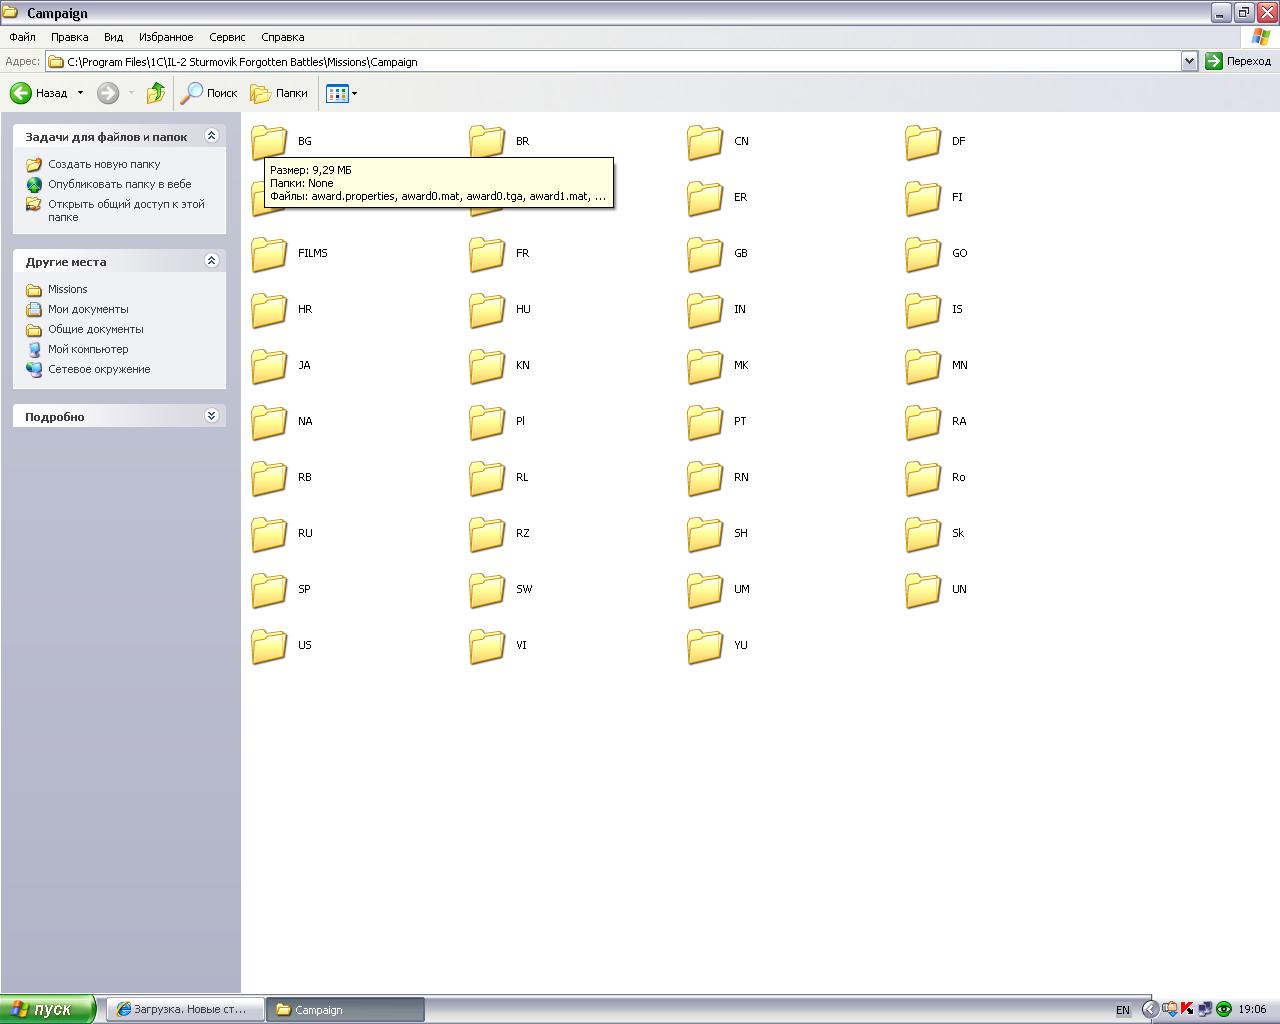Click the Назад back button
This screenshot has height=1024, width=1280.
click(39, 93)
